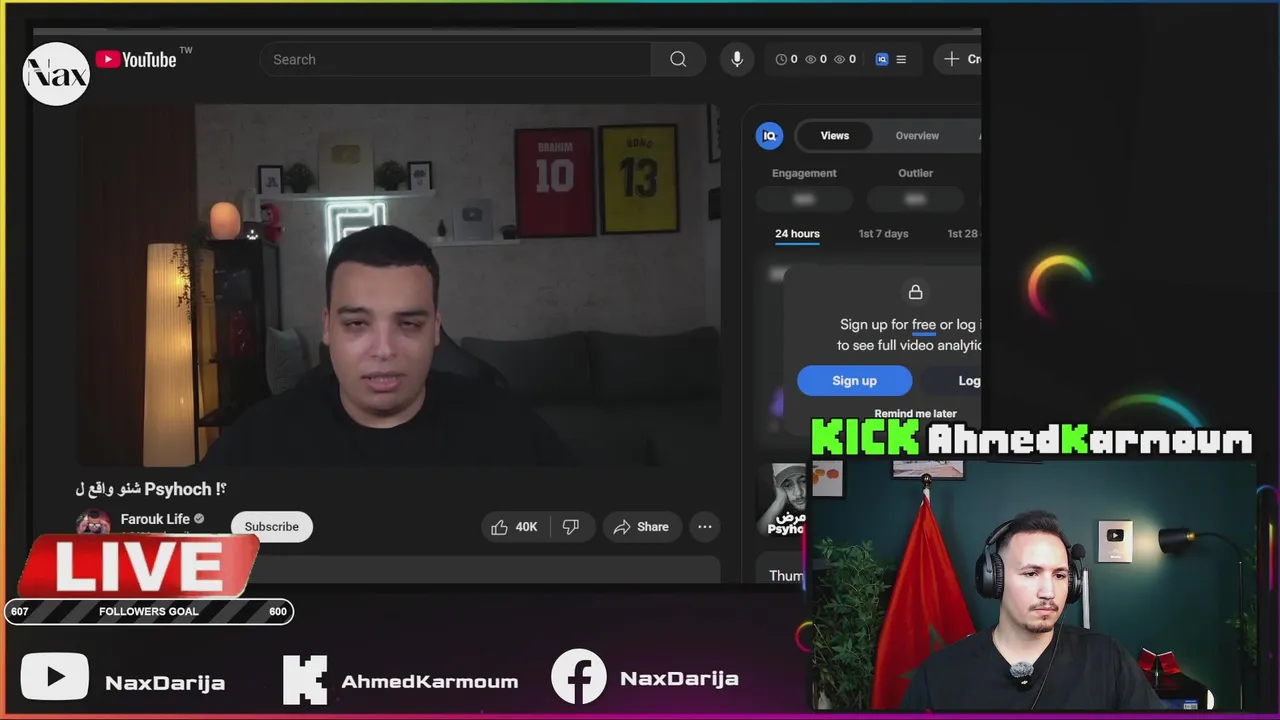Click Sign up for vidIQ analytics

pyautogui.click(x=855, y=381)
